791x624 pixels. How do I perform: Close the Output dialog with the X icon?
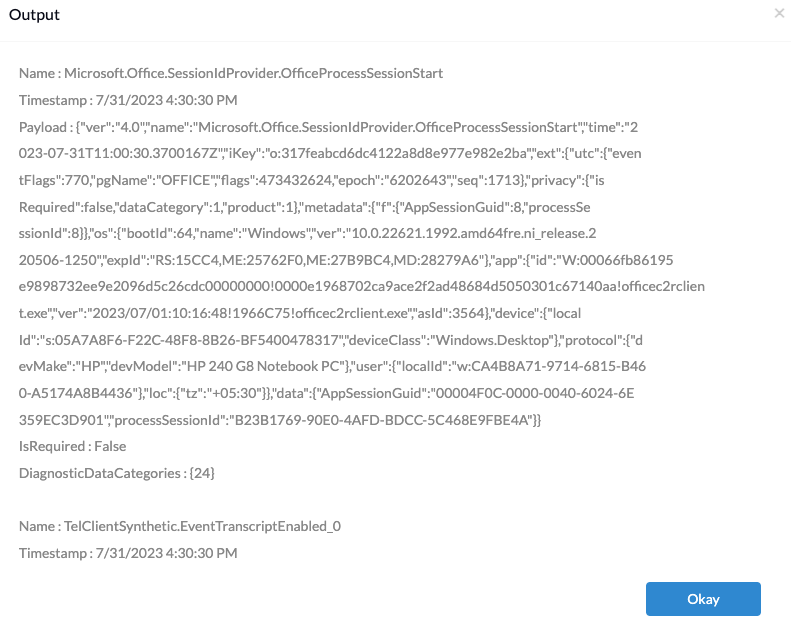click(x=779, y=14)
